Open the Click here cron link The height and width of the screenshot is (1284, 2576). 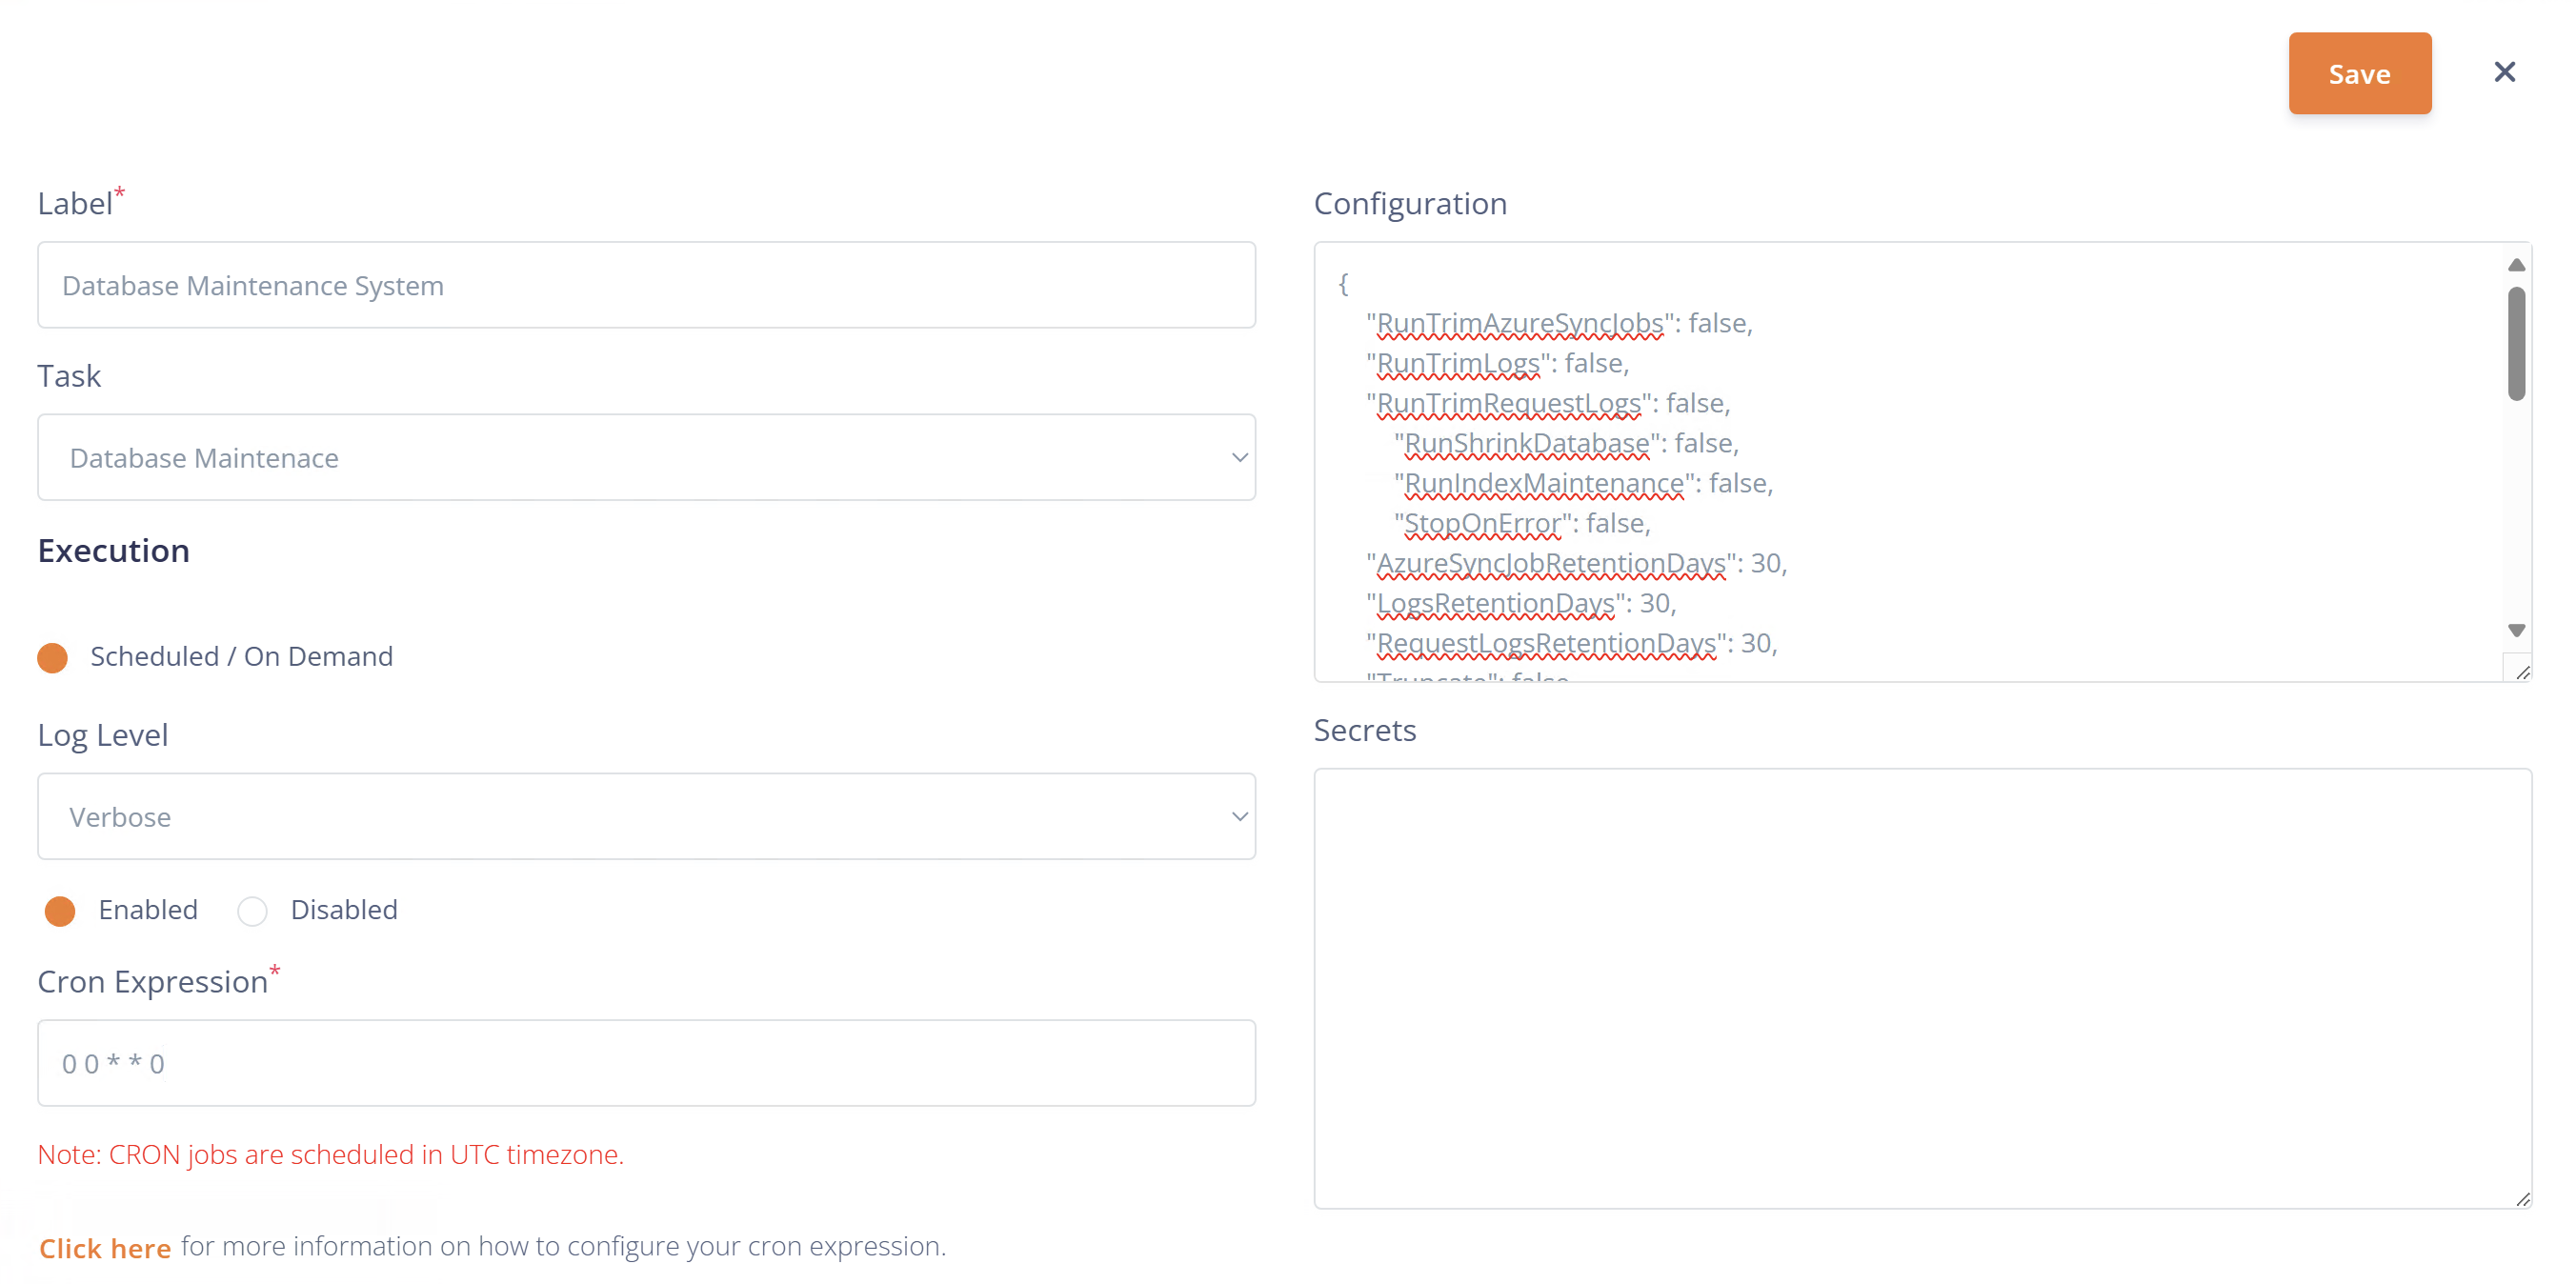(105, 1247)
